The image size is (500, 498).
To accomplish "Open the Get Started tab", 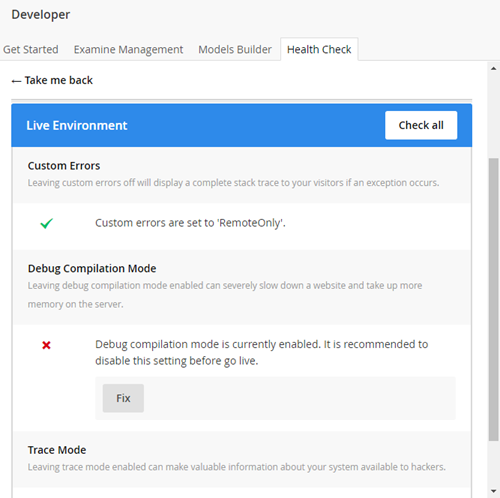I will pyautogui.click(x=31, y=49).
